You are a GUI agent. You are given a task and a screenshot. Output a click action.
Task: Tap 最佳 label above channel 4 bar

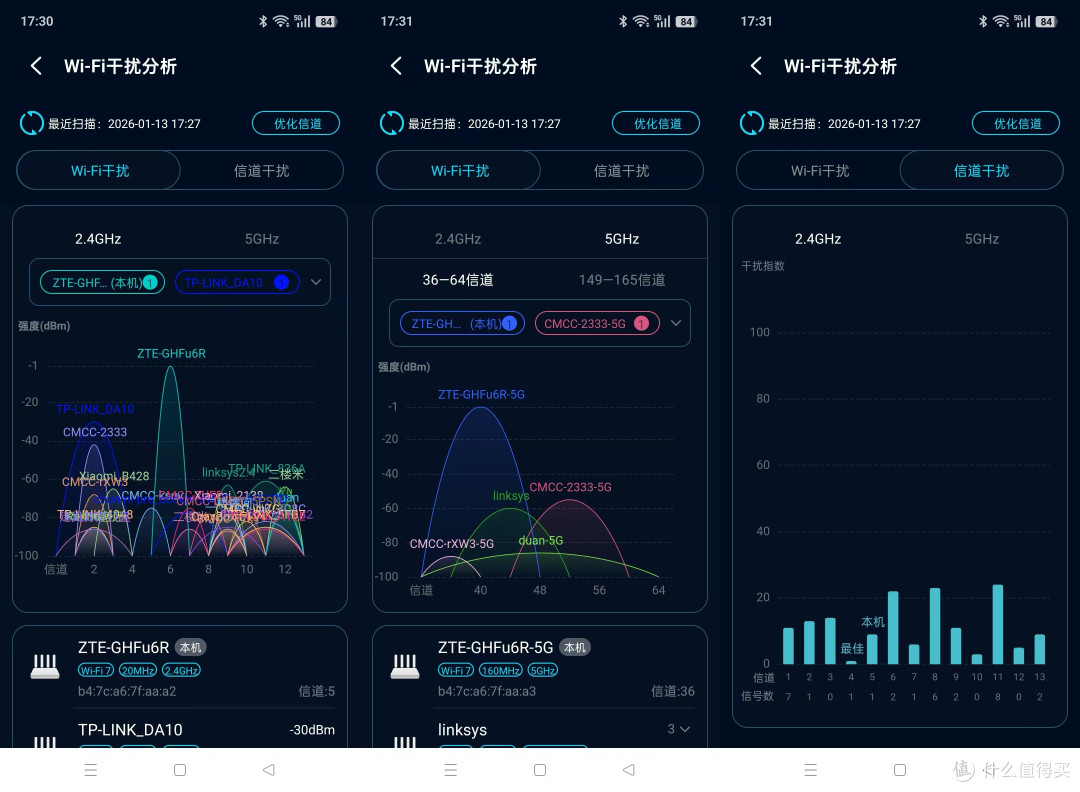[852, 649]
